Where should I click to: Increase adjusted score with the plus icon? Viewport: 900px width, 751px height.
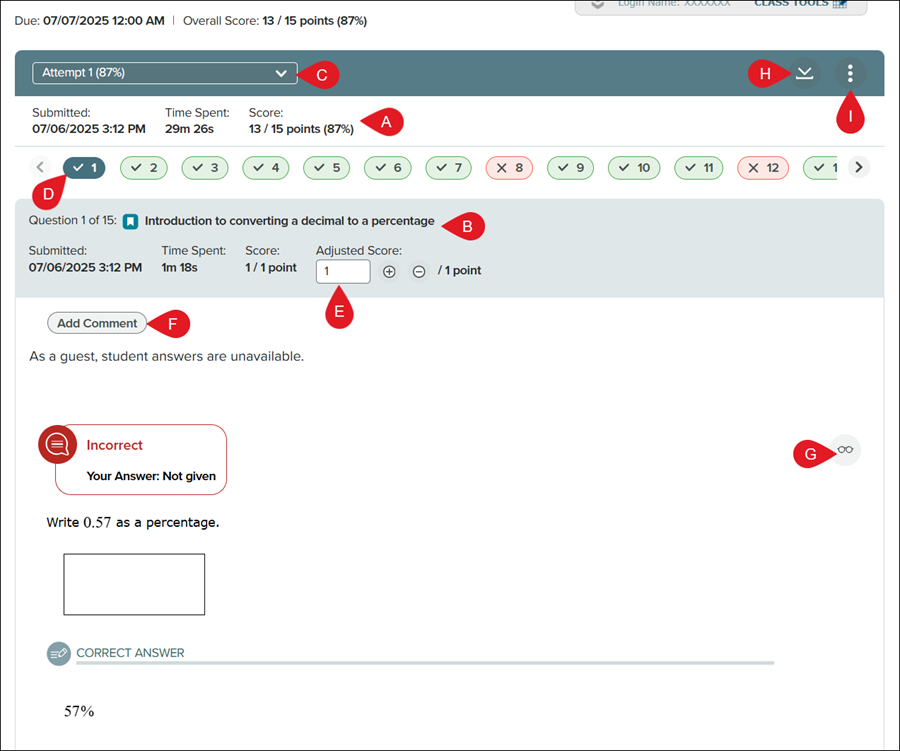pyautogui.click(x=390, y=271)
